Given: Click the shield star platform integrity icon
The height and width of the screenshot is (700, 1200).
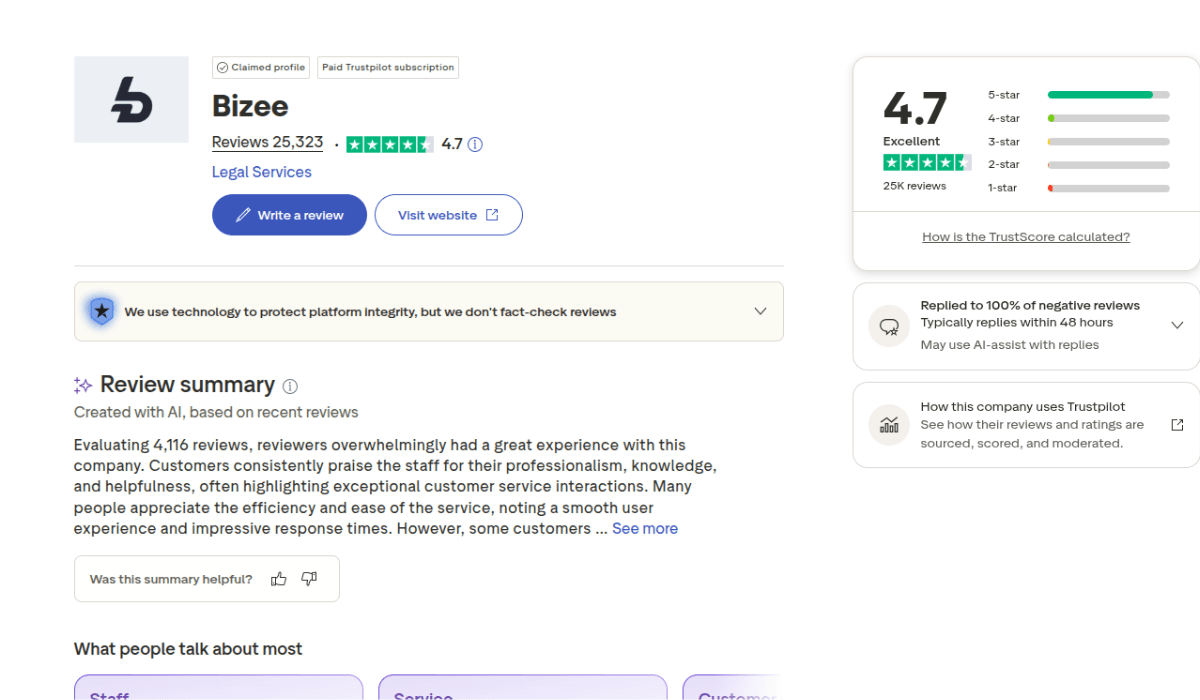Looking at the screenshot, I should pos(101,311).
